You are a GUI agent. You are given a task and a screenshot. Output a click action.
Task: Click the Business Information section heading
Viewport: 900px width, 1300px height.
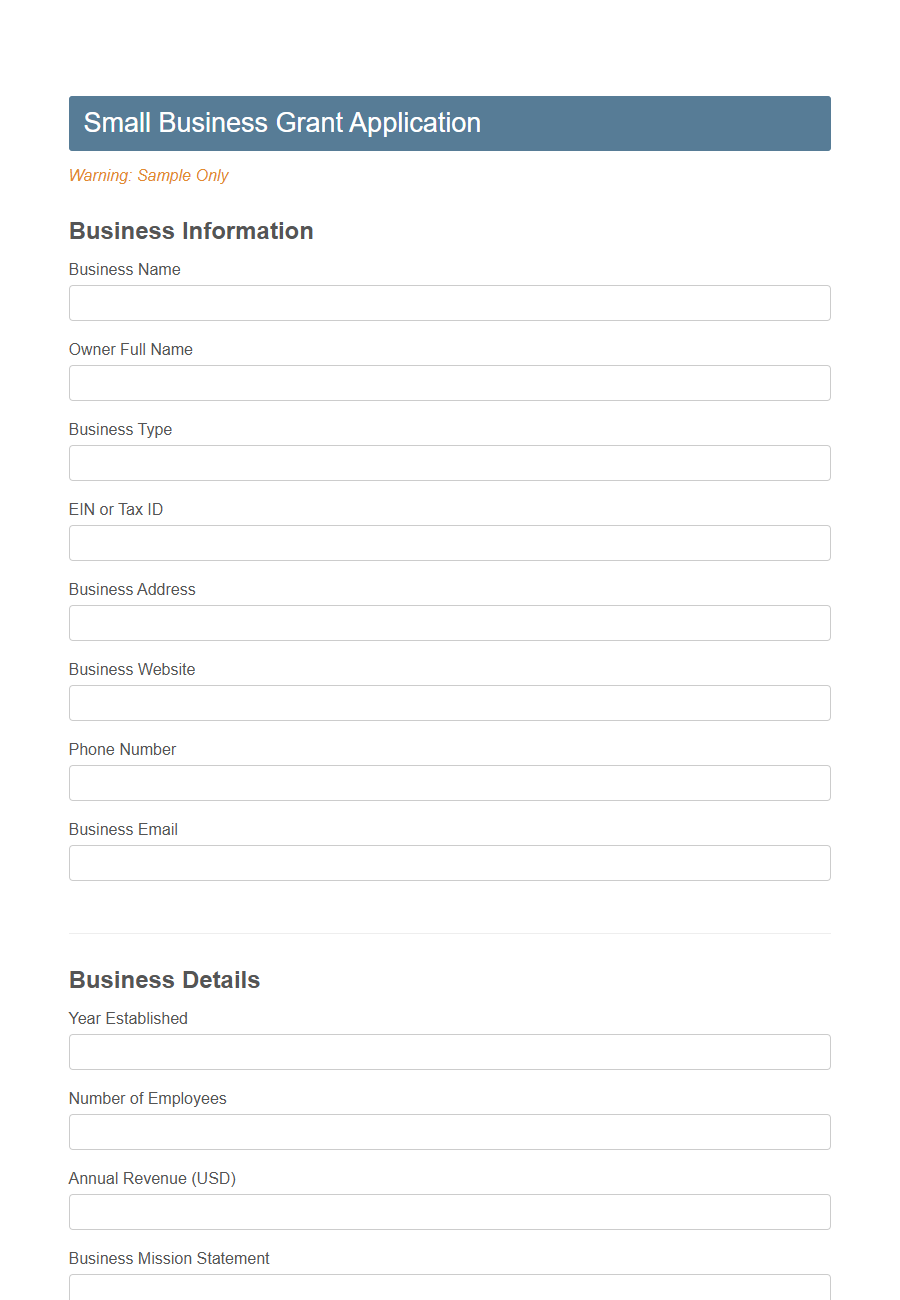click(x=190, y=231)
